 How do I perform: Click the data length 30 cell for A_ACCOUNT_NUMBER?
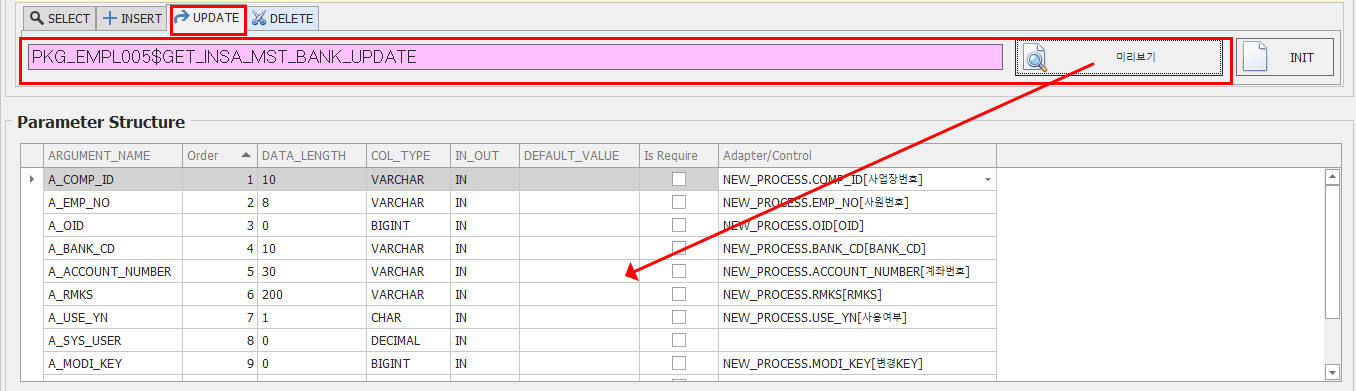pyautogui.click(x=312, y=271)
